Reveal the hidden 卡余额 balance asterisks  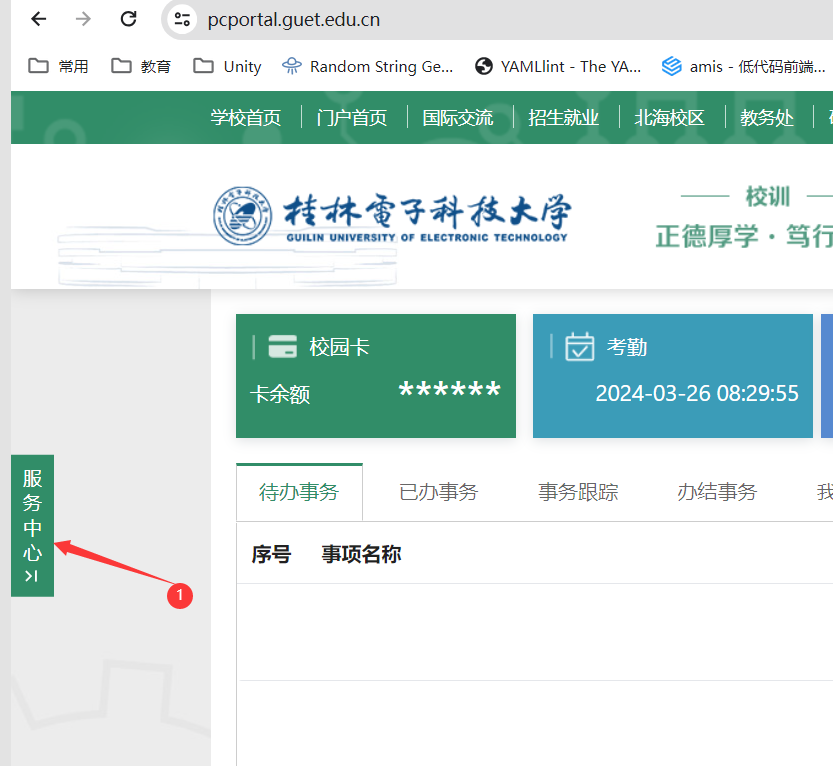pos(449,392)
